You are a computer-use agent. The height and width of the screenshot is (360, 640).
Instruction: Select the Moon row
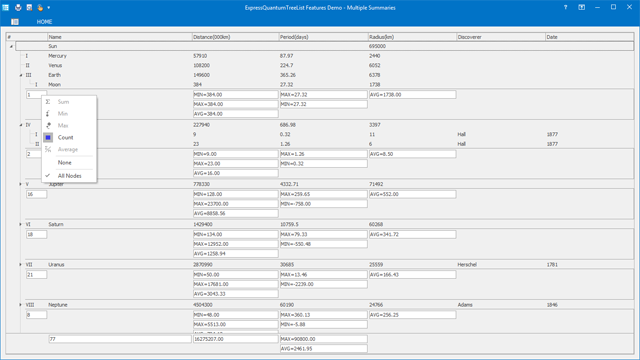[333, 84]
